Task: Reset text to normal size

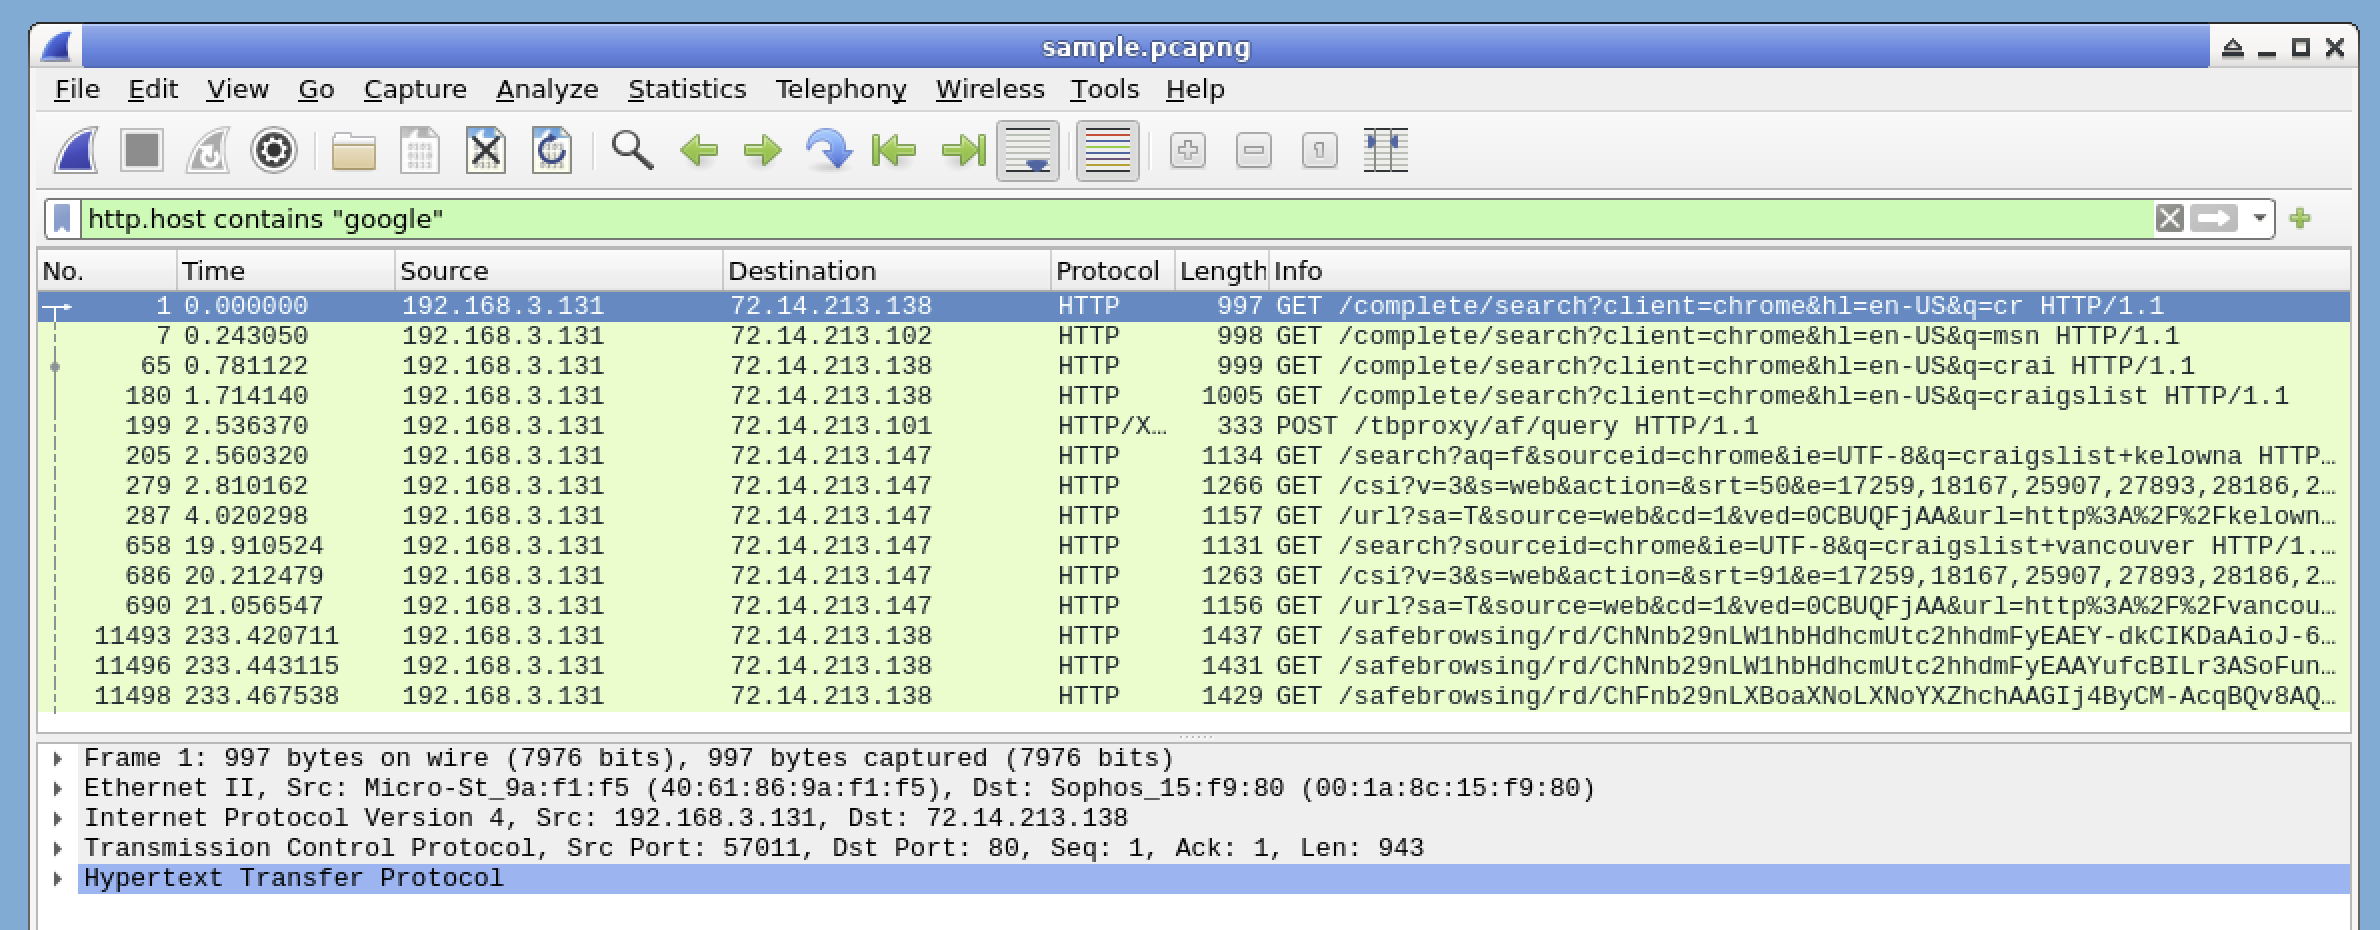Action: tap(1320, 151)
